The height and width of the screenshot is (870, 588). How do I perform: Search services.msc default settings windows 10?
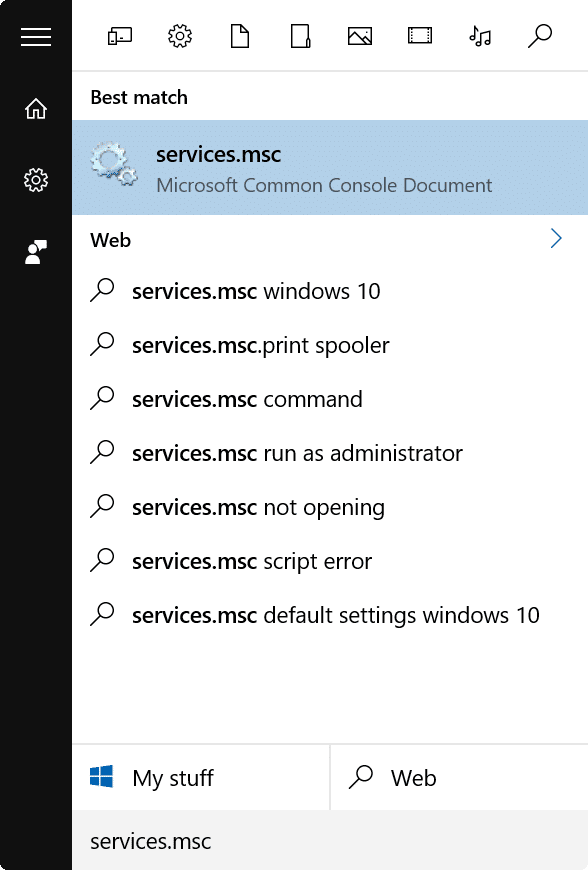click(330, 615)
